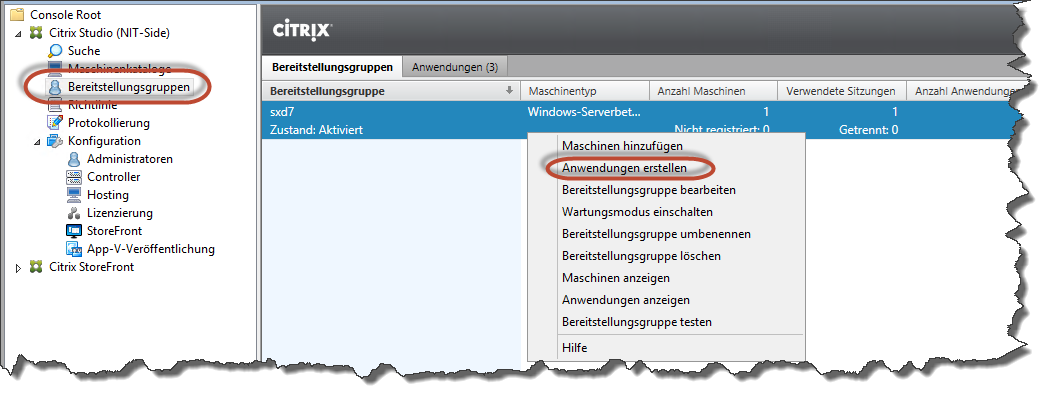Open Hilfe from the context menu
Viewport: 1053px width, 400px height.
[x=575, y=348]
